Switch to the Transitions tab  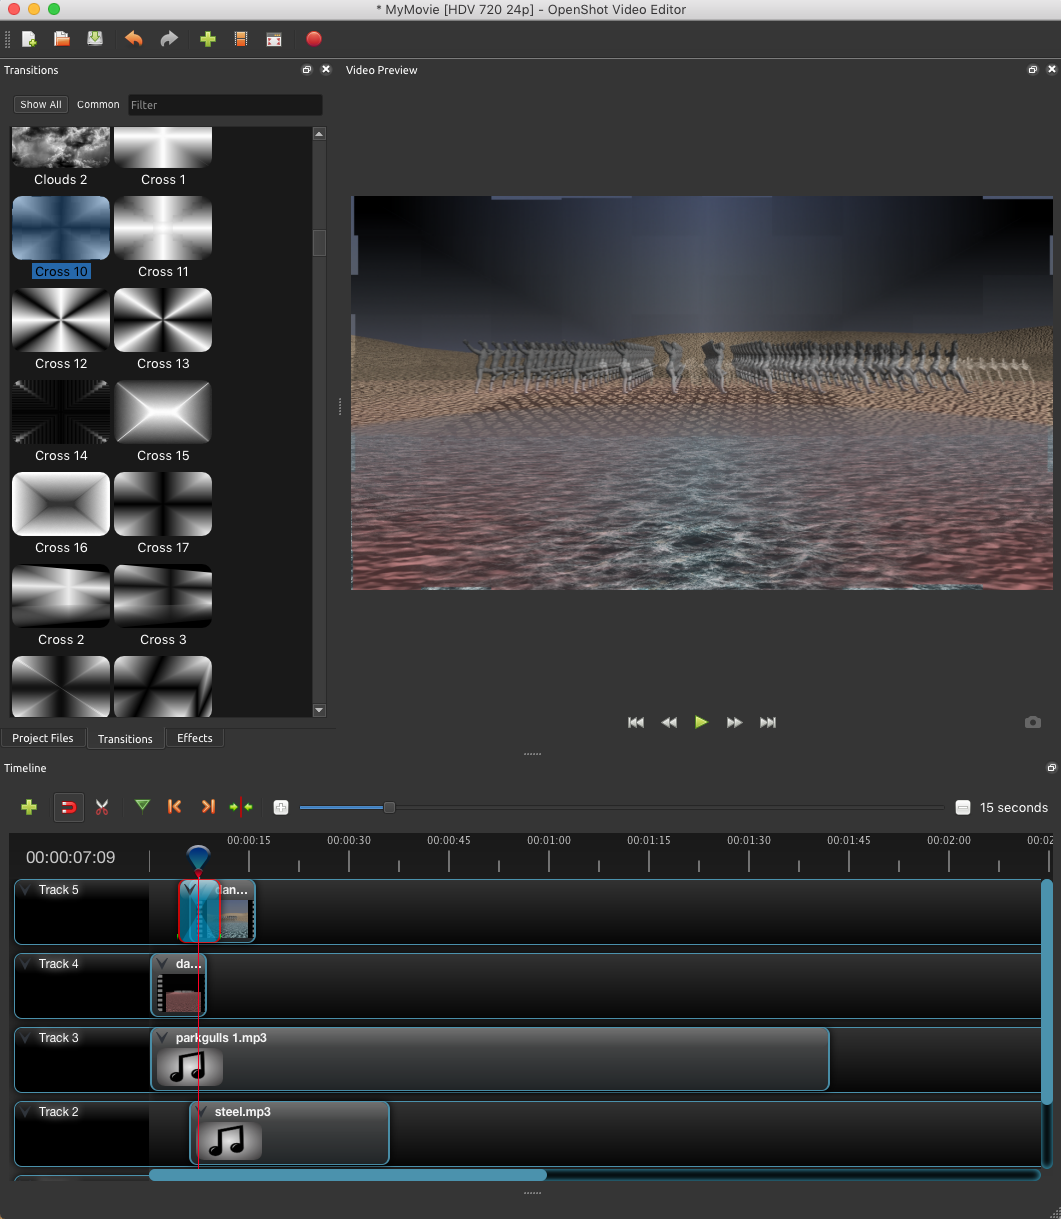click(125, 739)
